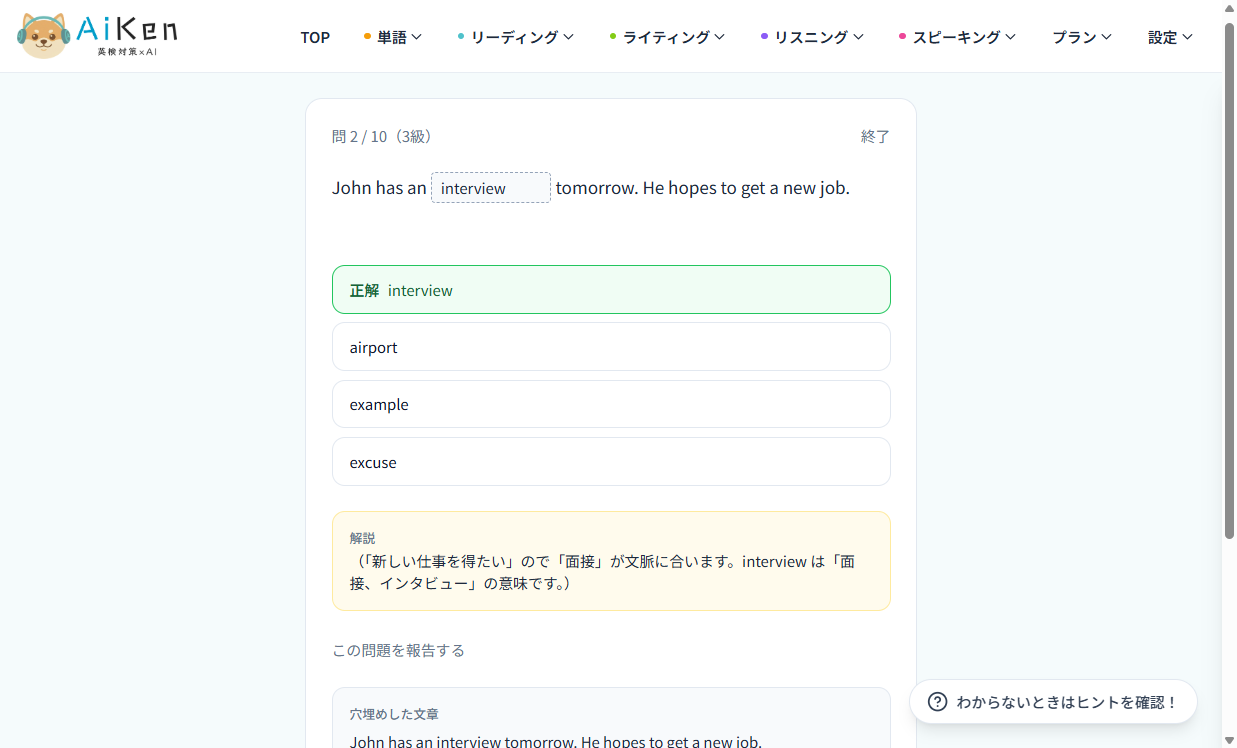Expand the リスニング menu
Screen dimensions: 1237x748
point(812,37)
